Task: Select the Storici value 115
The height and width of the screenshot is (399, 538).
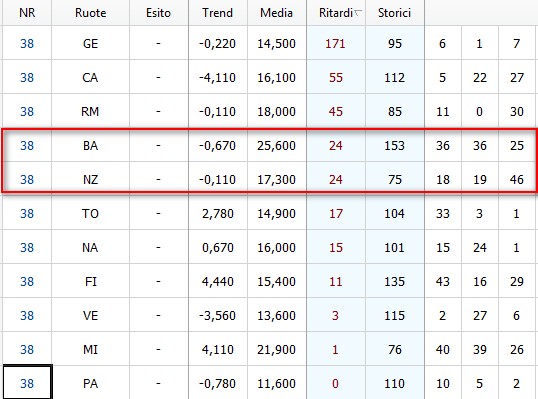Action: pos(395,315)
